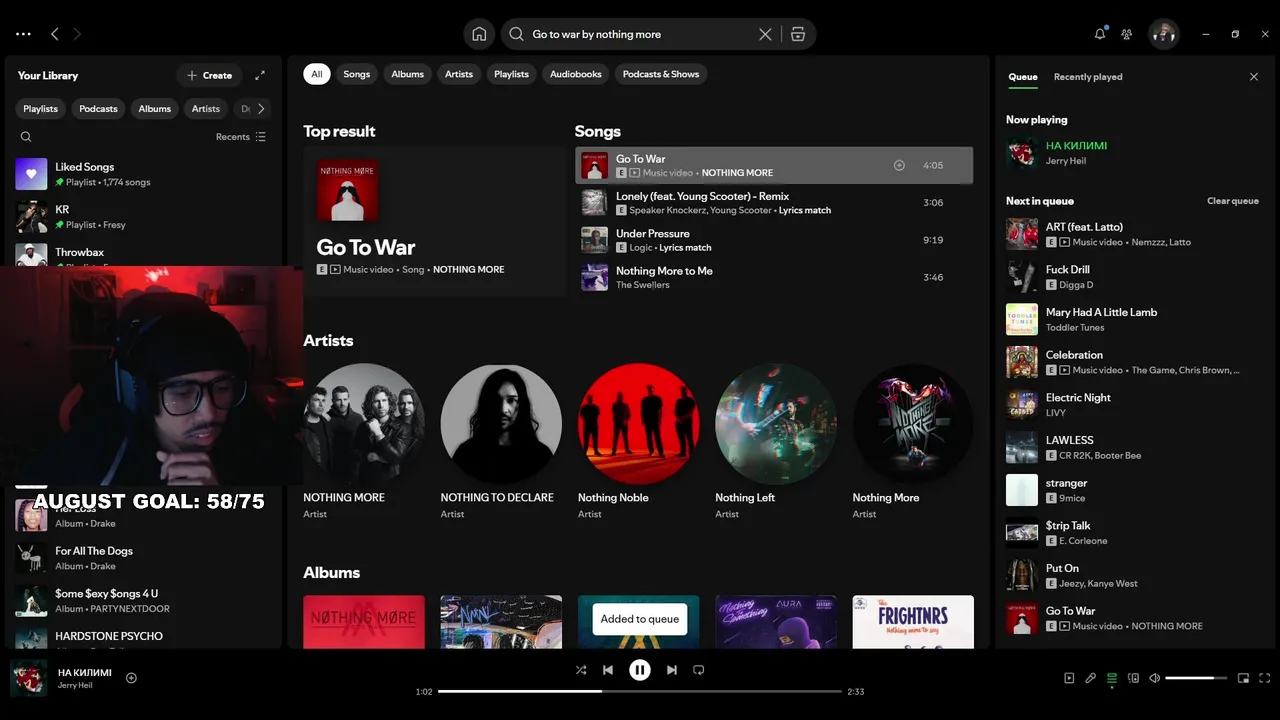This screenshot has height=720, width=1280.
Task: Expand Your Library to full view
Action: (x=260, y=75)
